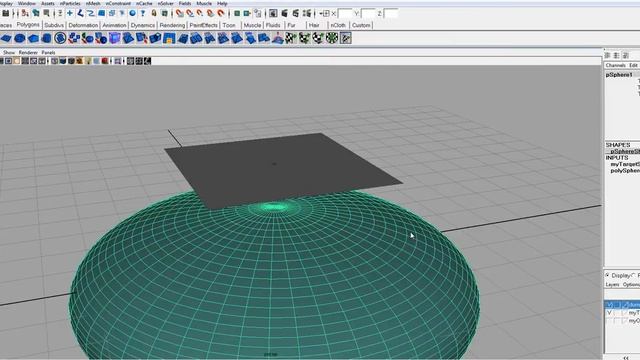Viewport: 640px width, 360px height.
Task: Click the pSphere1 object name in channel box
Action: tap(619, 75)
